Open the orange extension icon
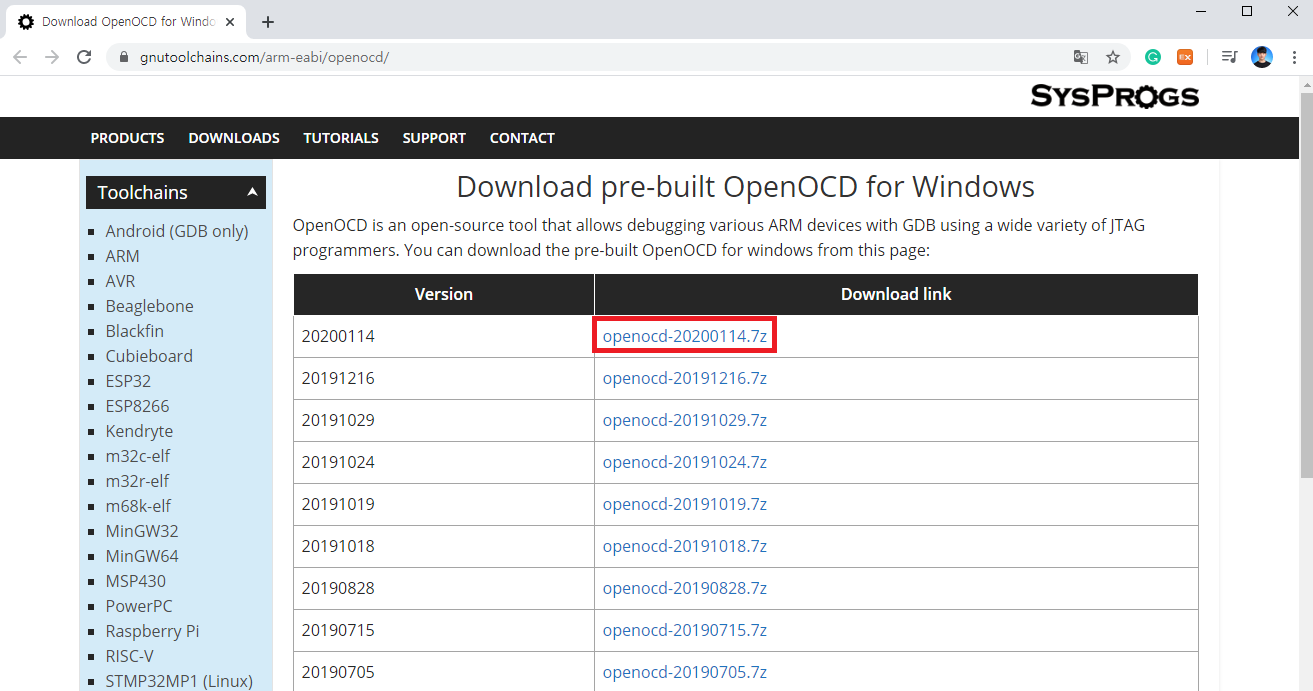 (x=1185, y=57)
